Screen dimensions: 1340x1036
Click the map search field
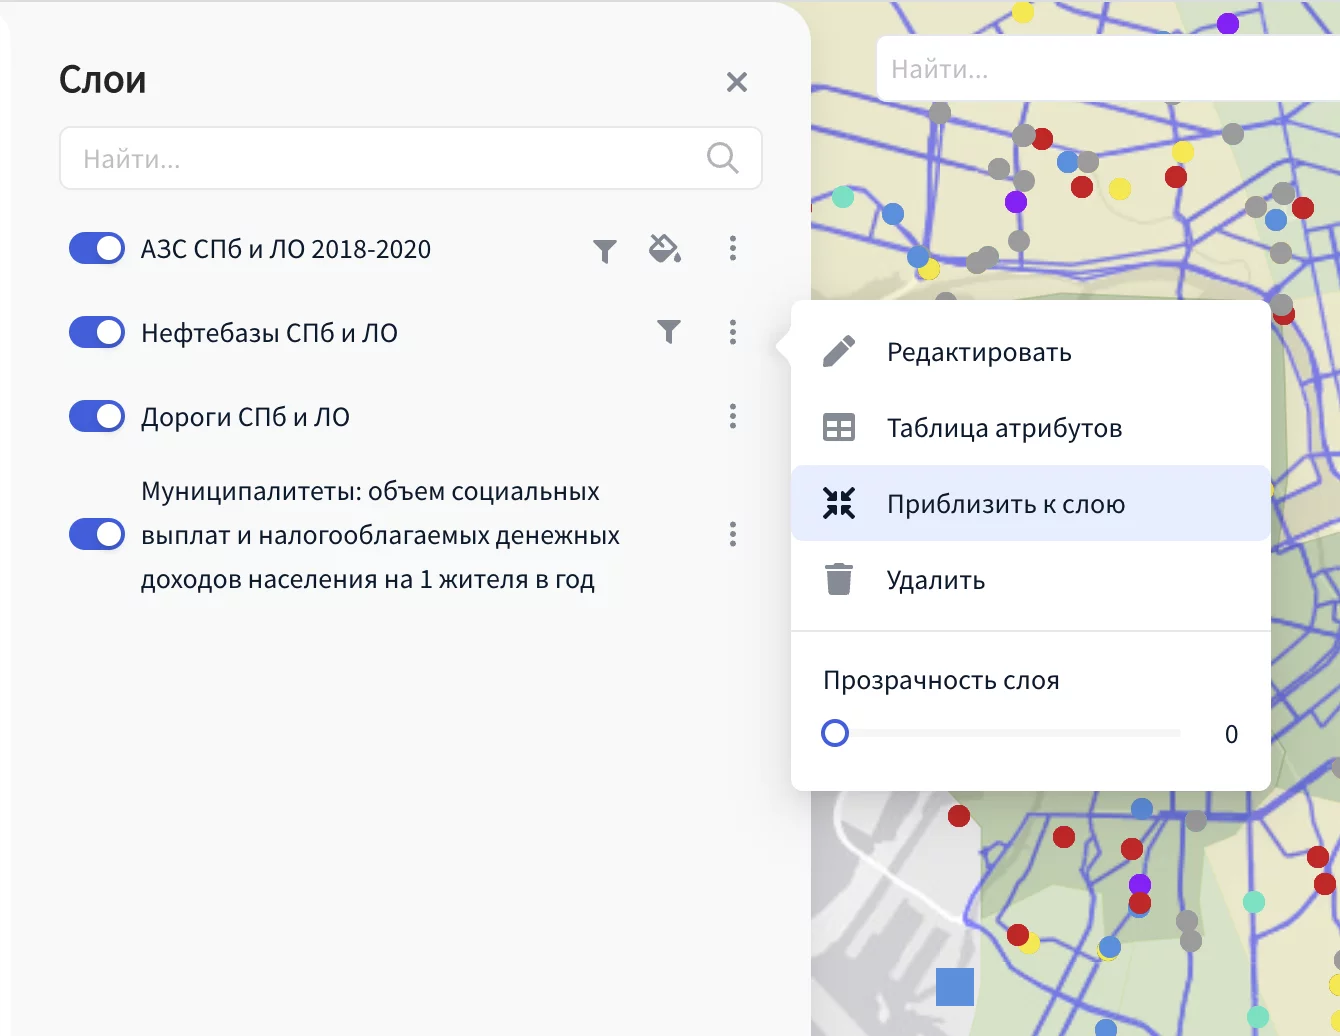pyautogui.click(x=1100, y=70)
